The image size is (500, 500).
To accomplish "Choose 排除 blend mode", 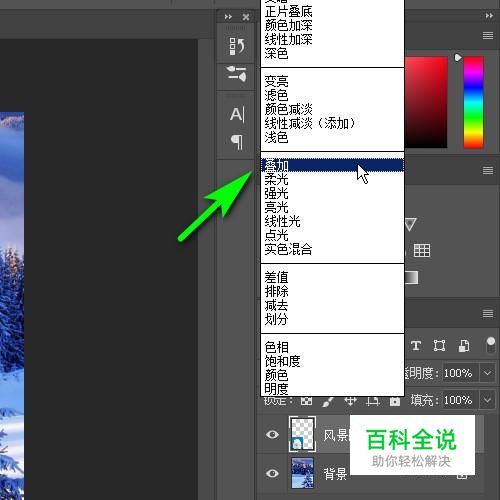I will pos(332,291).
